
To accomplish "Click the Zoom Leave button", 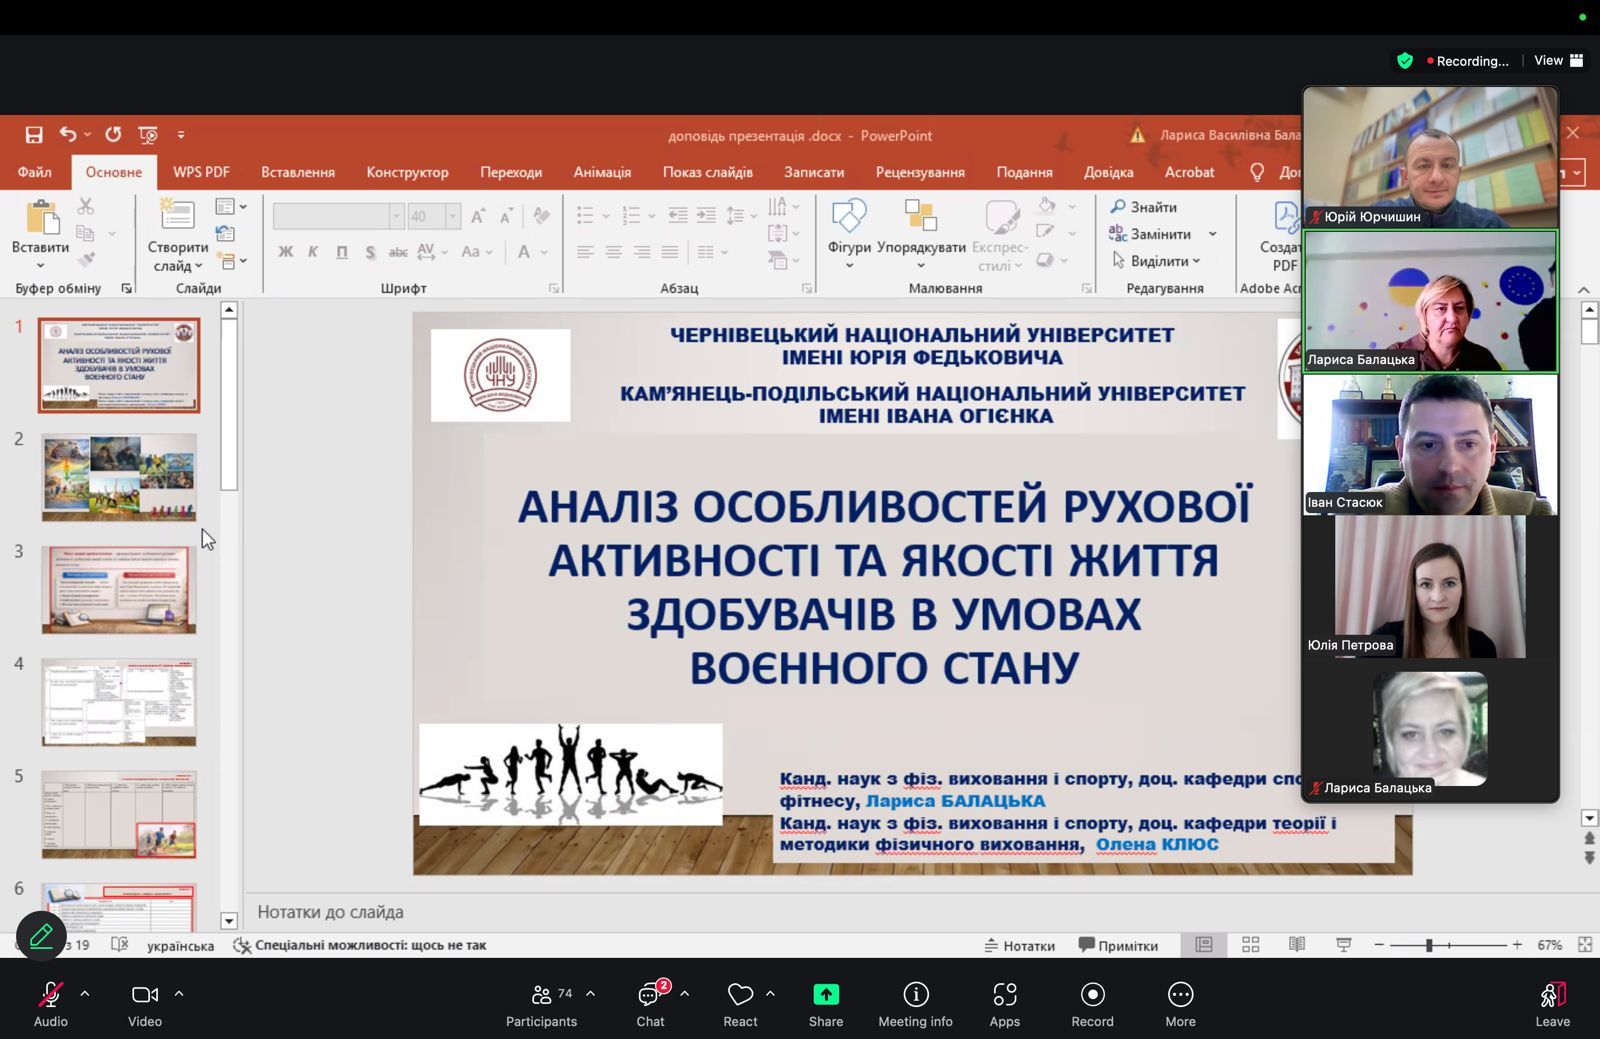I will (1552, 1004).
